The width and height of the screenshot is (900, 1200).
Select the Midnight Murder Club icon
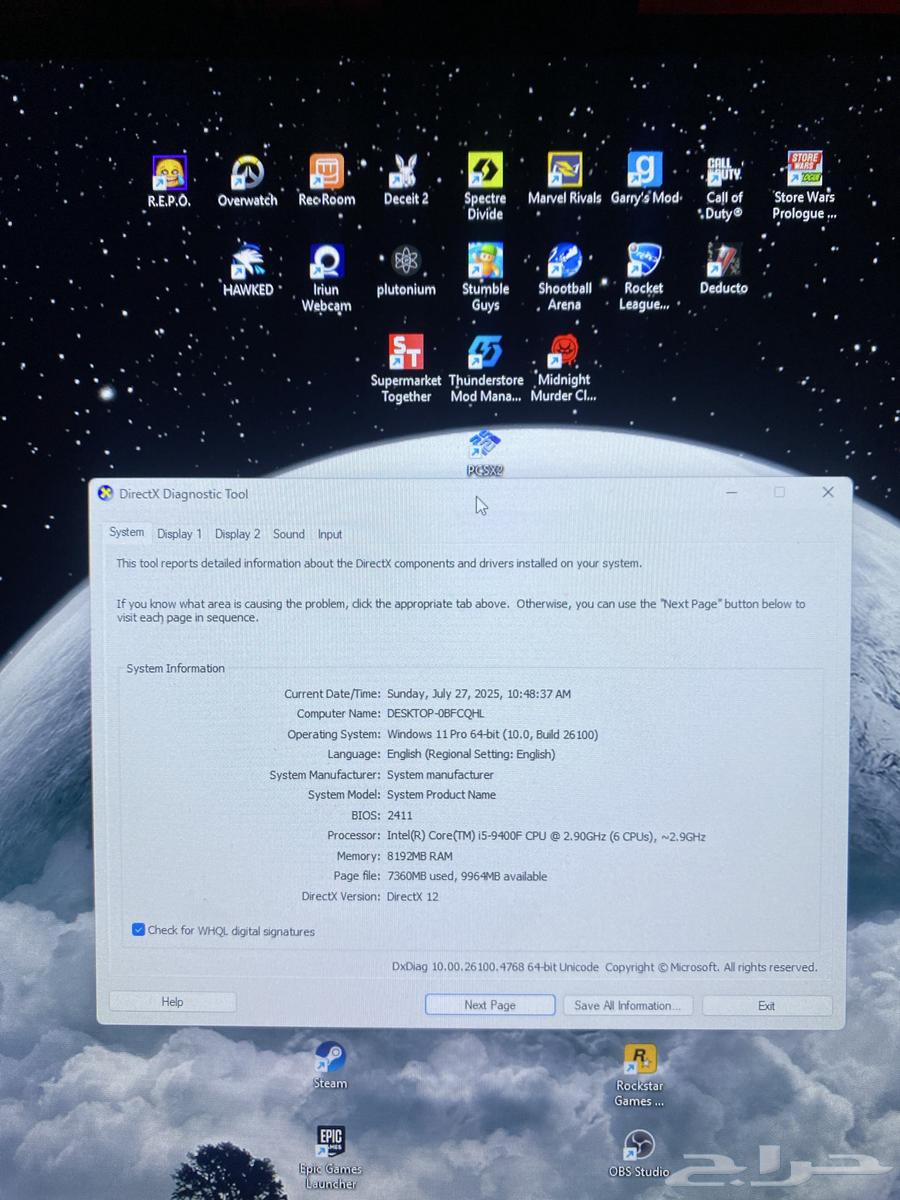pos(564,369)
